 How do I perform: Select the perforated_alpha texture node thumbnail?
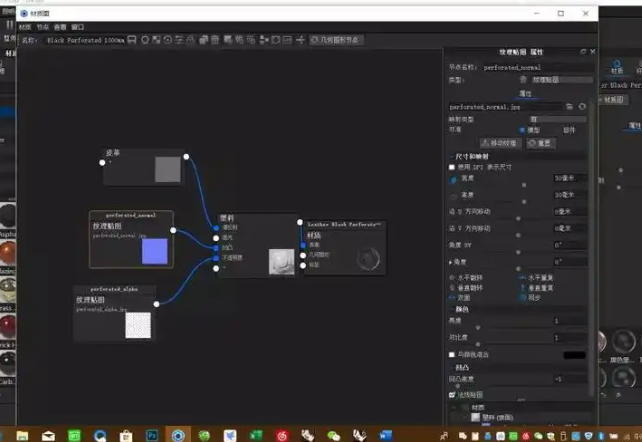click(140, 326)
